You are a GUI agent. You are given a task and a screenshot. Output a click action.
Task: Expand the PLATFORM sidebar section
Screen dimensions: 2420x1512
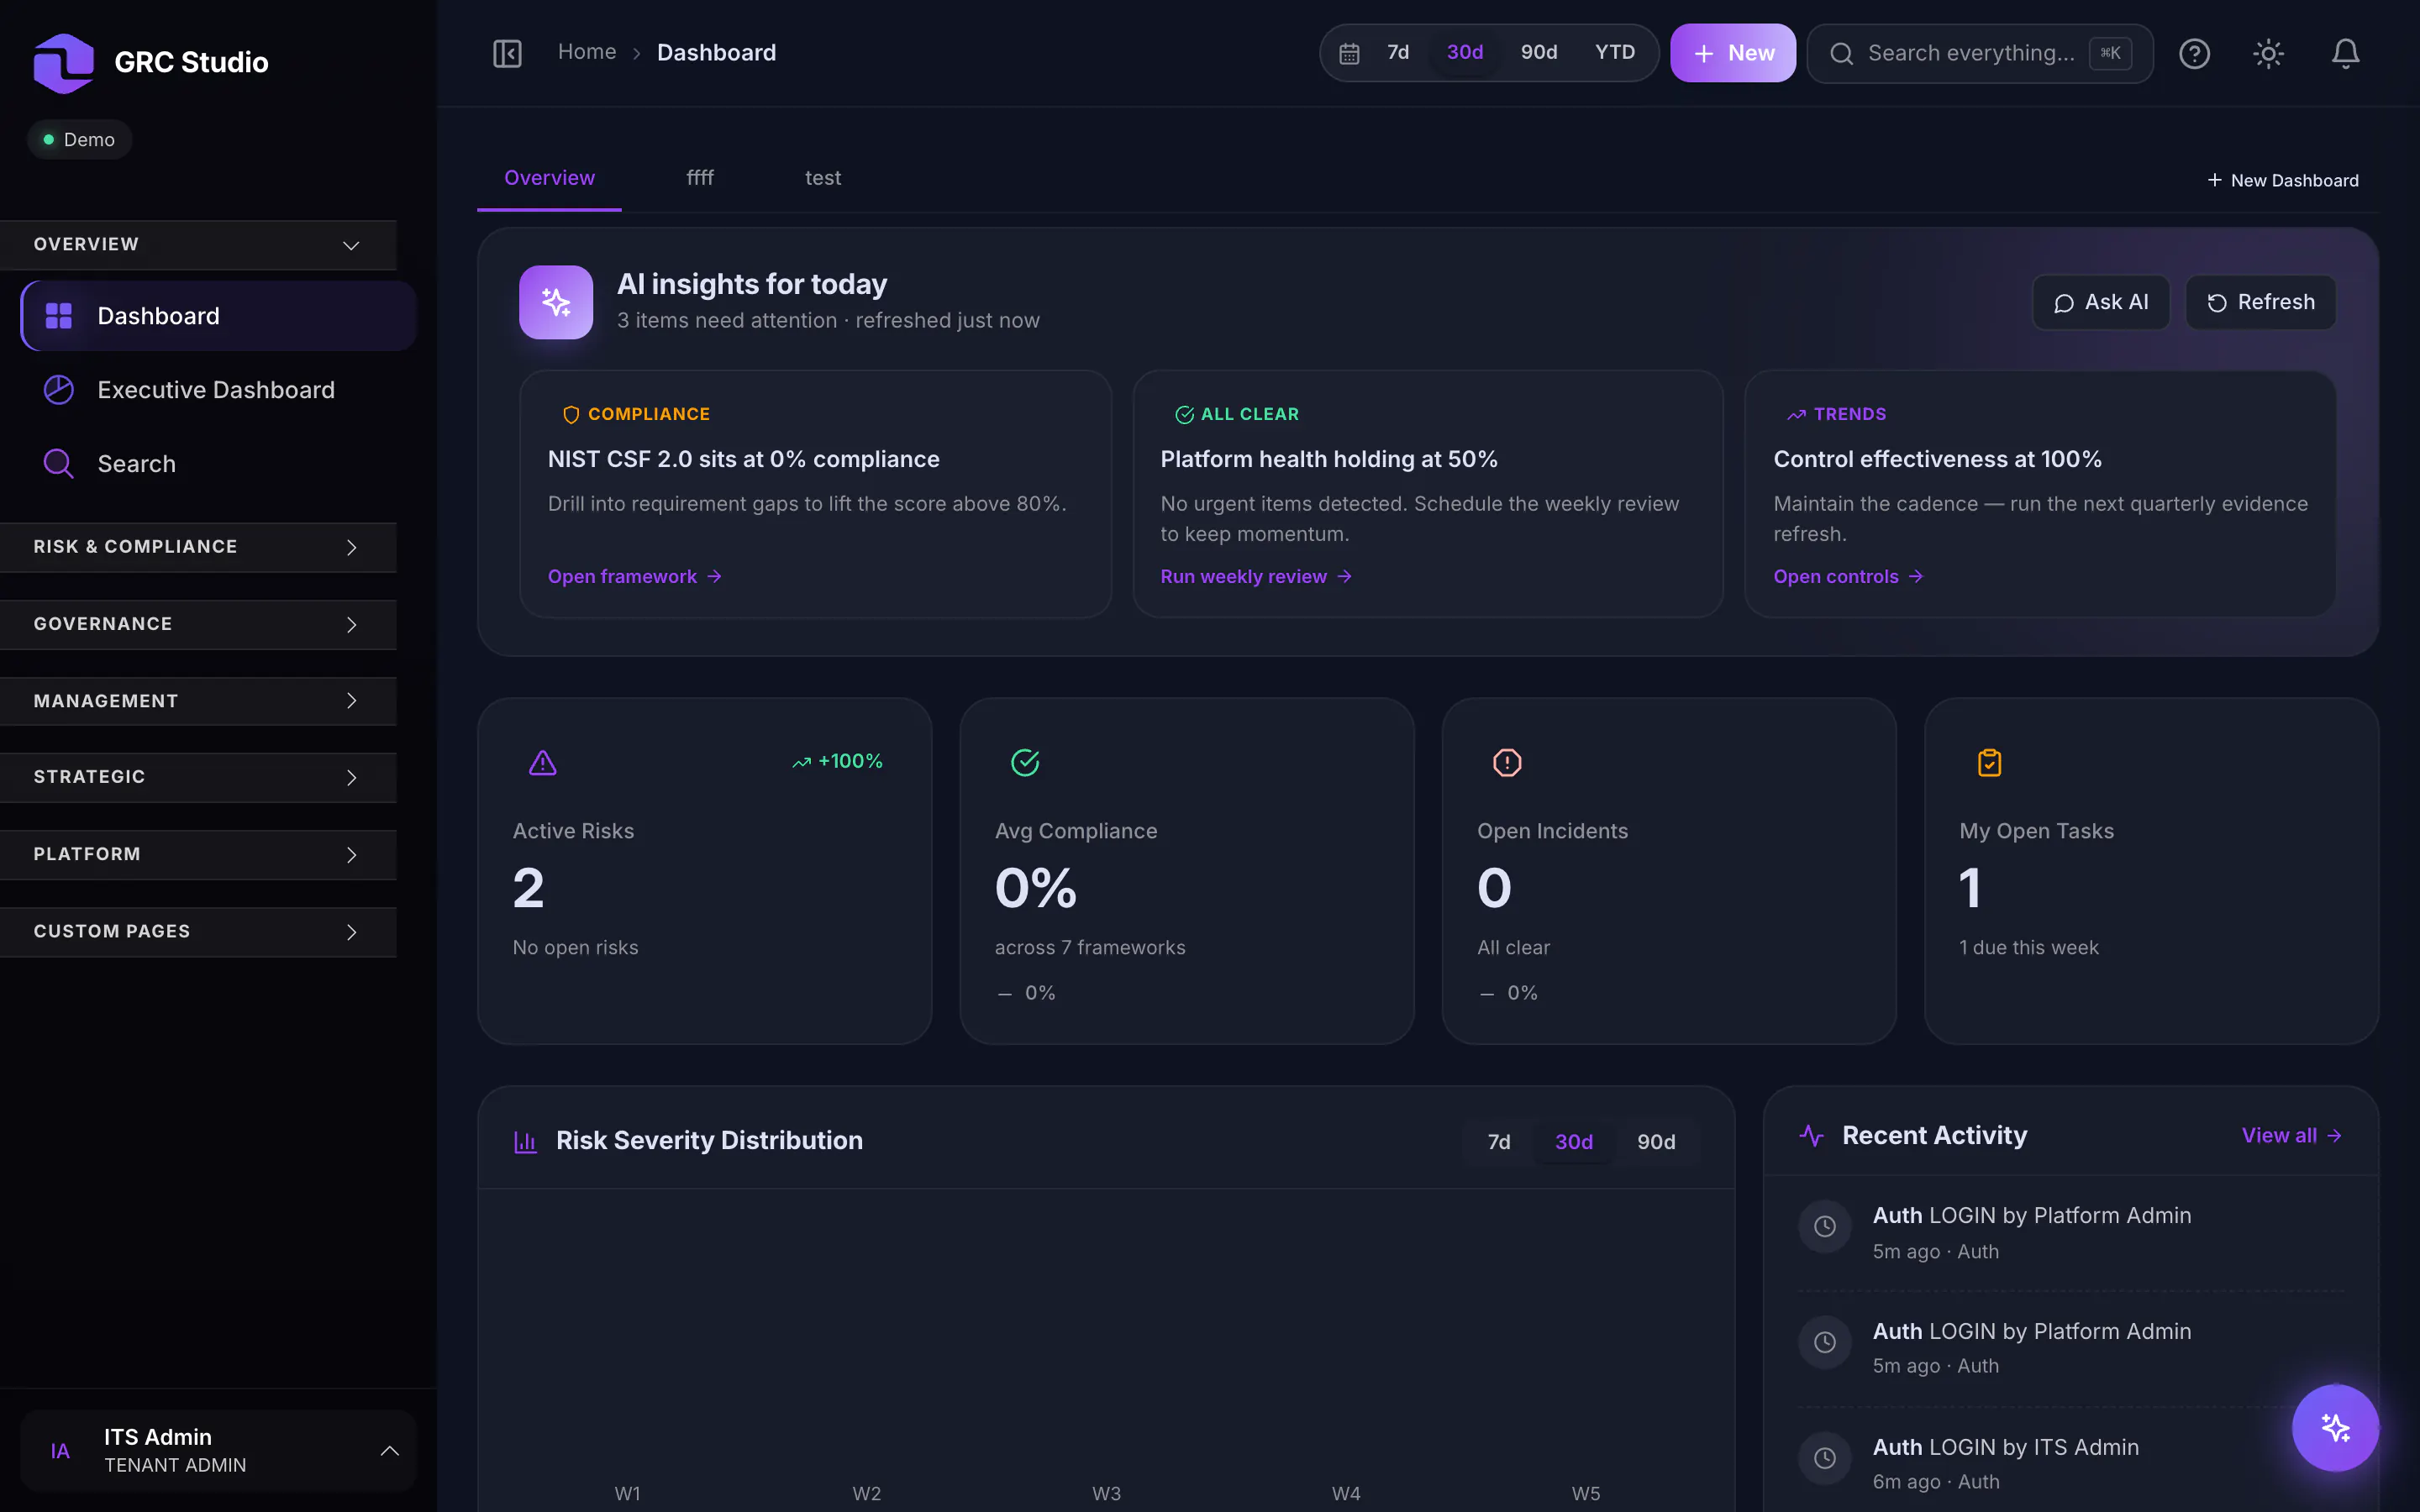pyautogui.click(x=198, y=854)
